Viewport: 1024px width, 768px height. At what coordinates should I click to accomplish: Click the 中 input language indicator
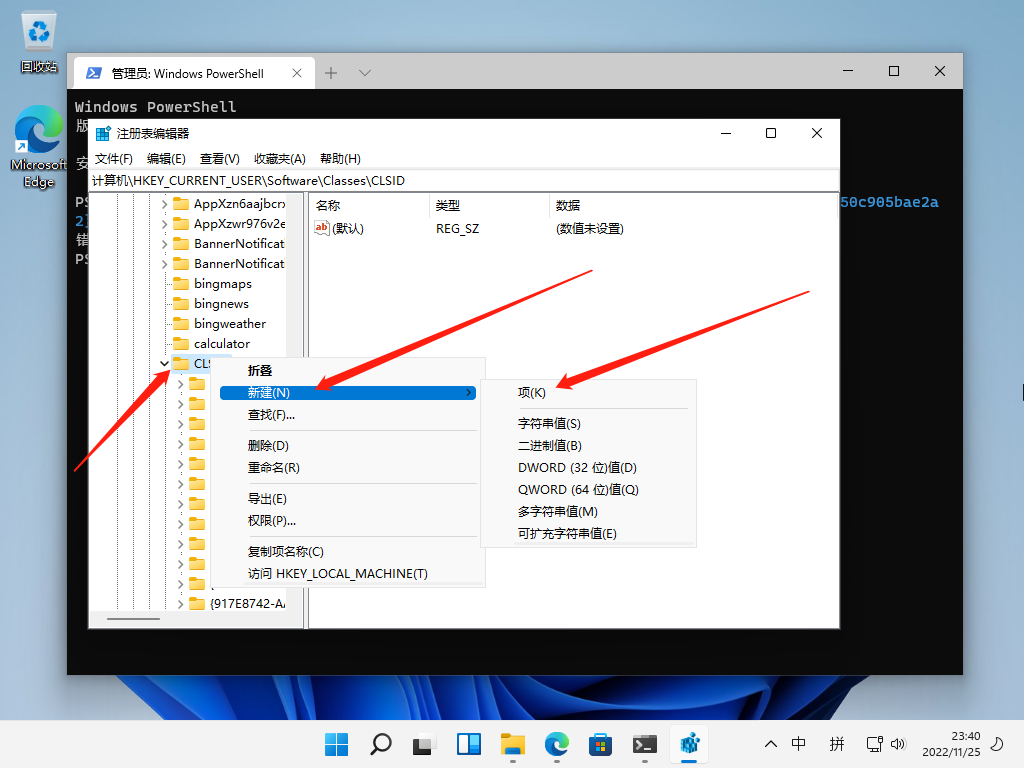click(798, 744)
